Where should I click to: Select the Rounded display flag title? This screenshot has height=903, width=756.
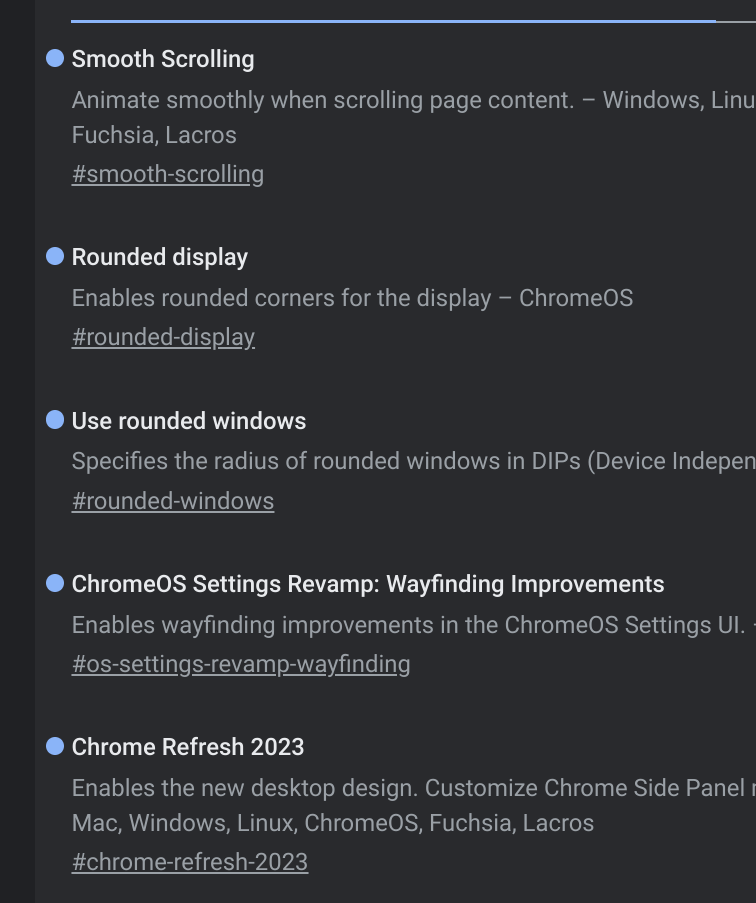[x=159, y=257]
